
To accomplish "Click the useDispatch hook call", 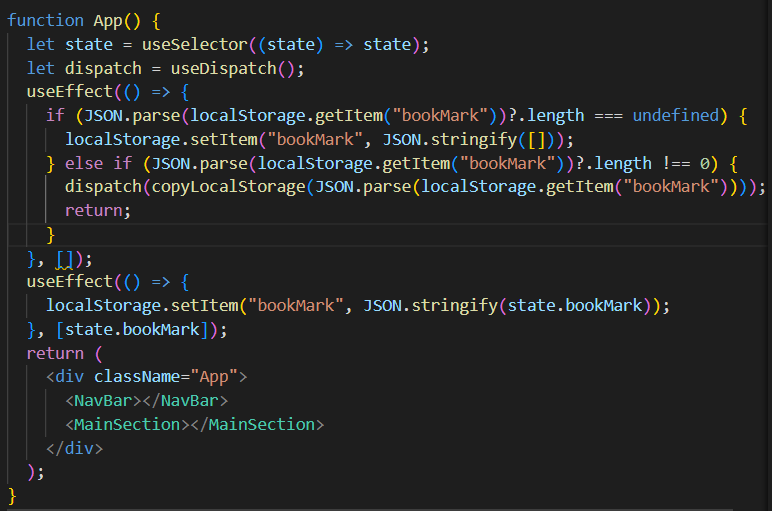I will 224,68.
